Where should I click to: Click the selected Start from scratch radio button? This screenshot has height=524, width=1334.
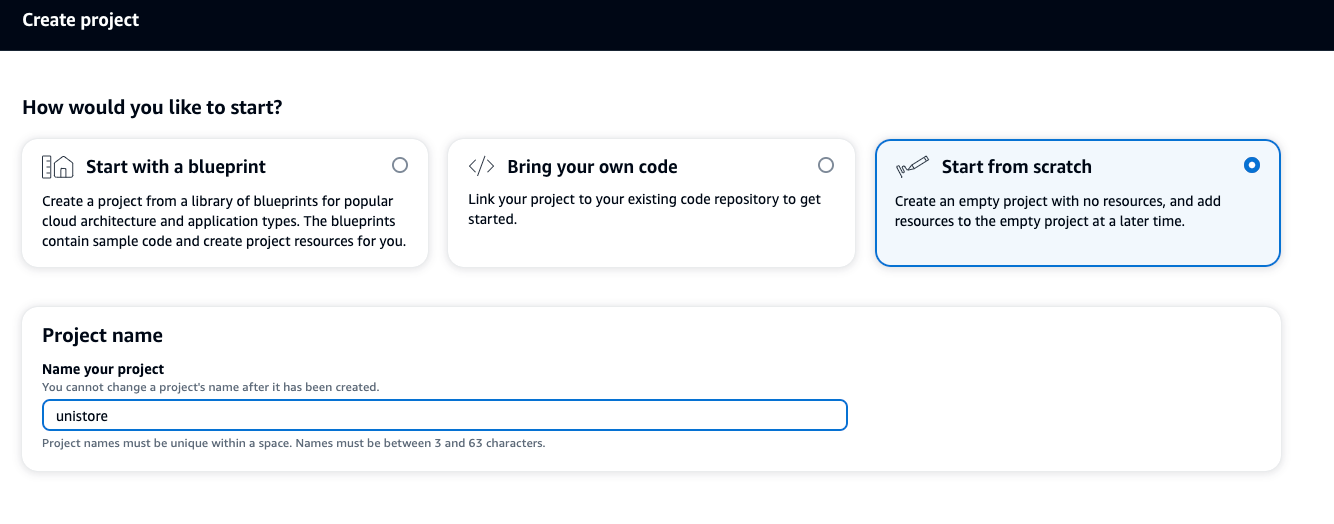click(1252, 165)
